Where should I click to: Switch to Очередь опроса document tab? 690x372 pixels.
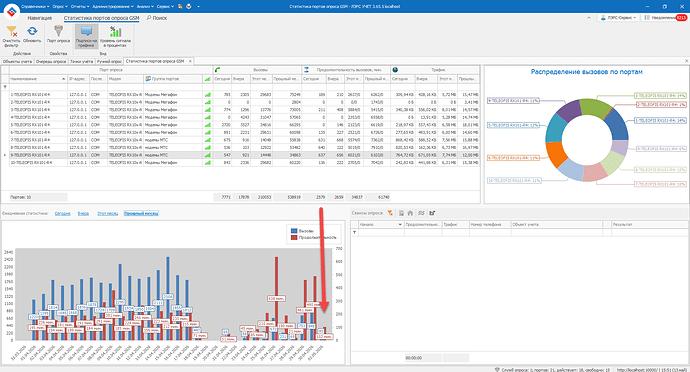click(51, 61)
